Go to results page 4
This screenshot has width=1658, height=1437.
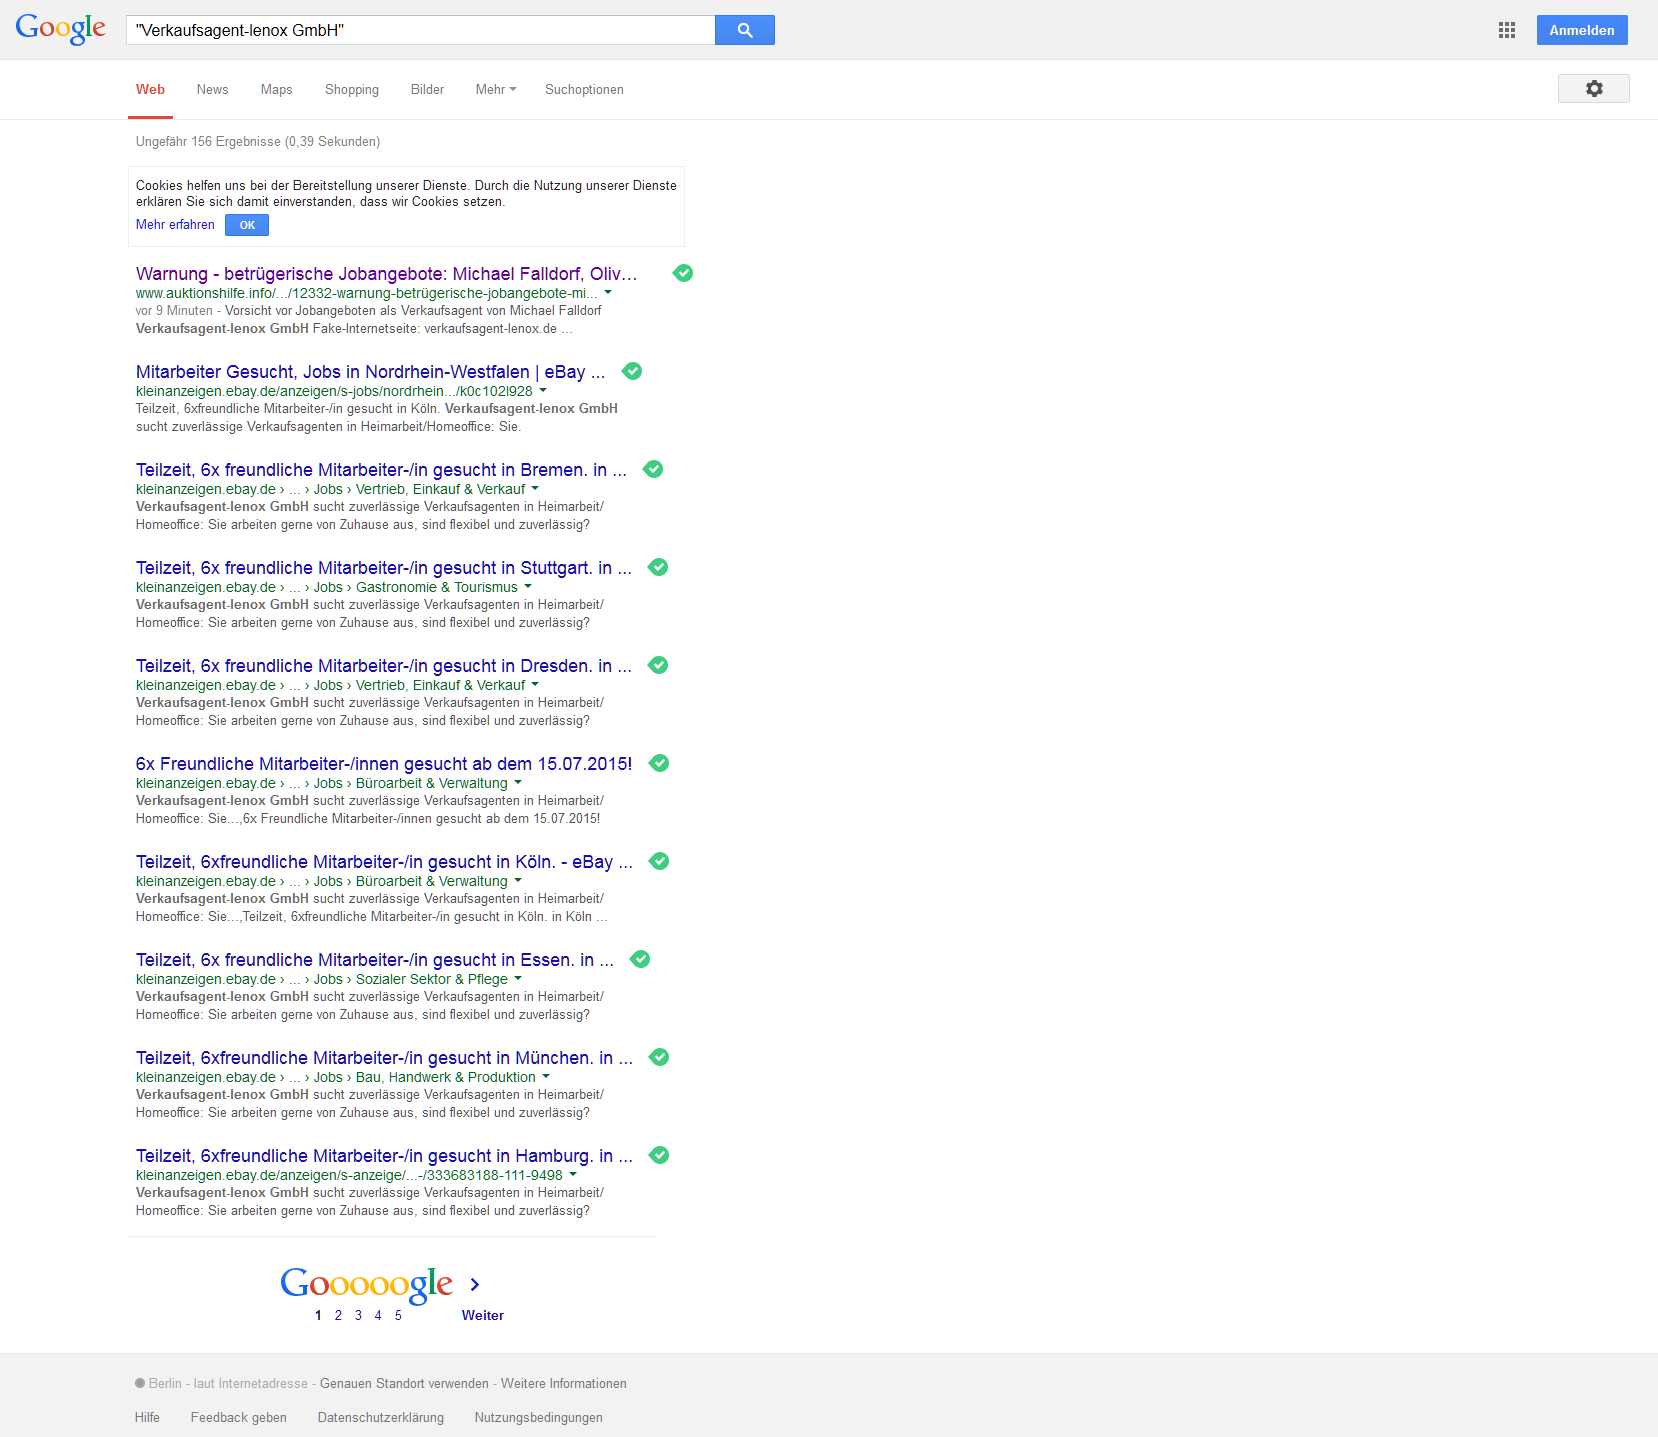[378, 1315]
